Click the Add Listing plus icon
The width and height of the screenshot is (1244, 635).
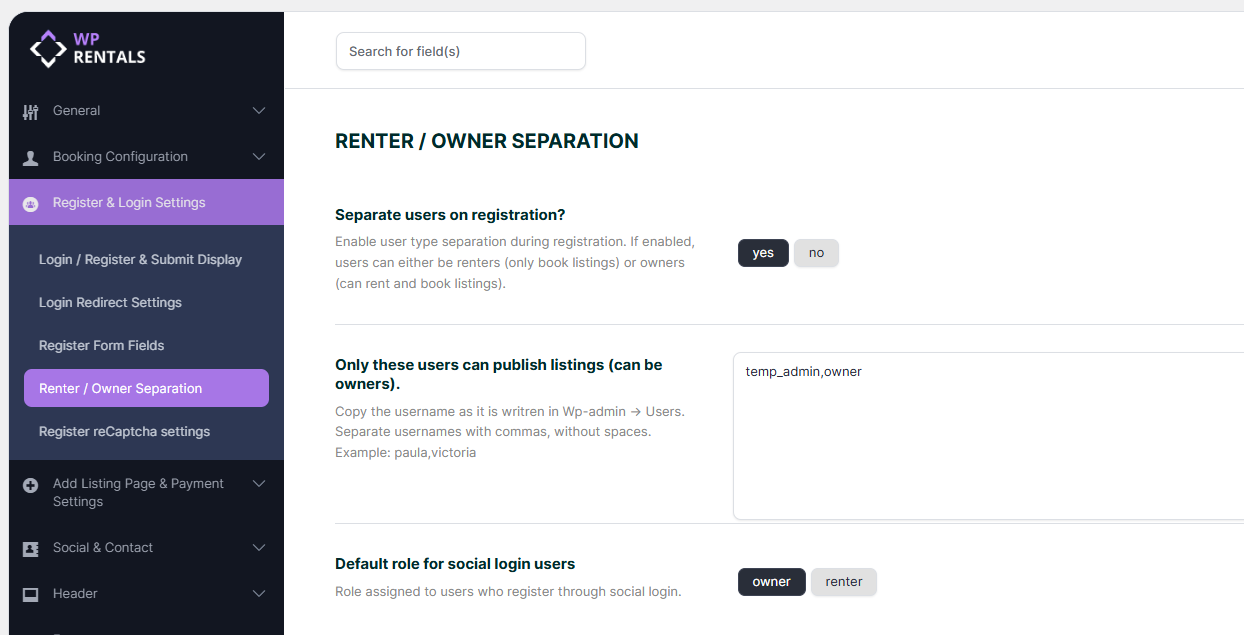point(30,485)
